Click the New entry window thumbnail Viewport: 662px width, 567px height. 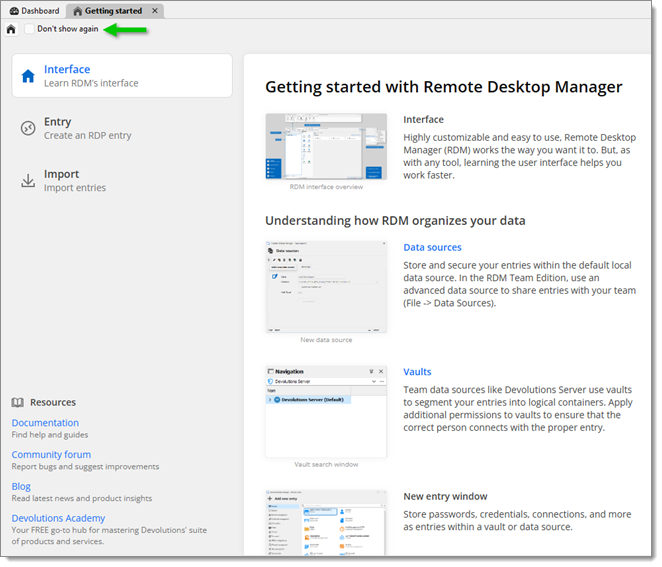[x=326, y=523]
